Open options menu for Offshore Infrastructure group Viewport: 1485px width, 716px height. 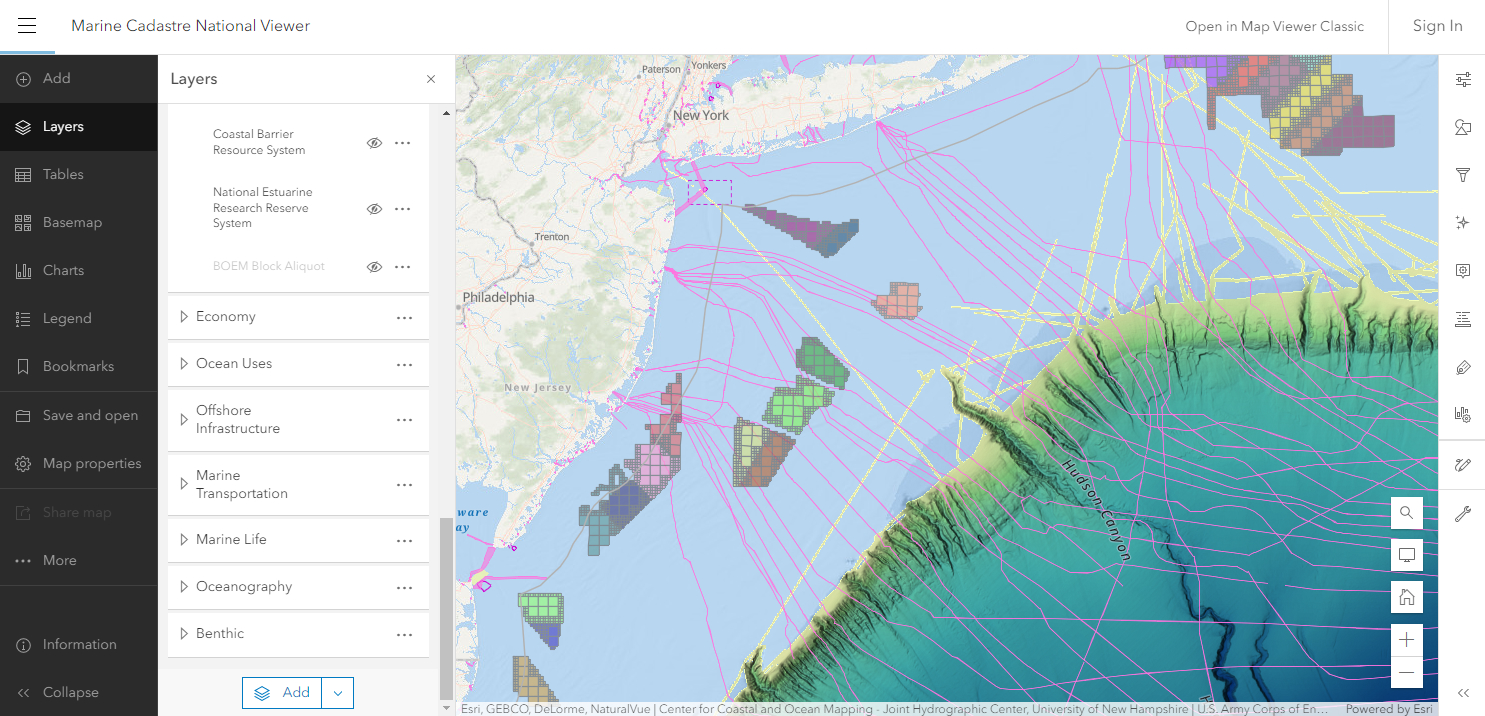click(x=405, y=420)
